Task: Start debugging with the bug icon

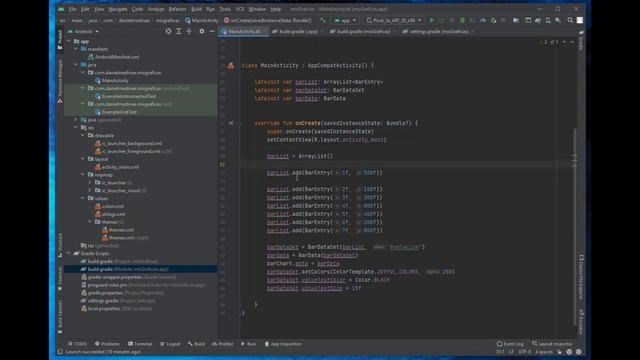Action: [462, 20]
